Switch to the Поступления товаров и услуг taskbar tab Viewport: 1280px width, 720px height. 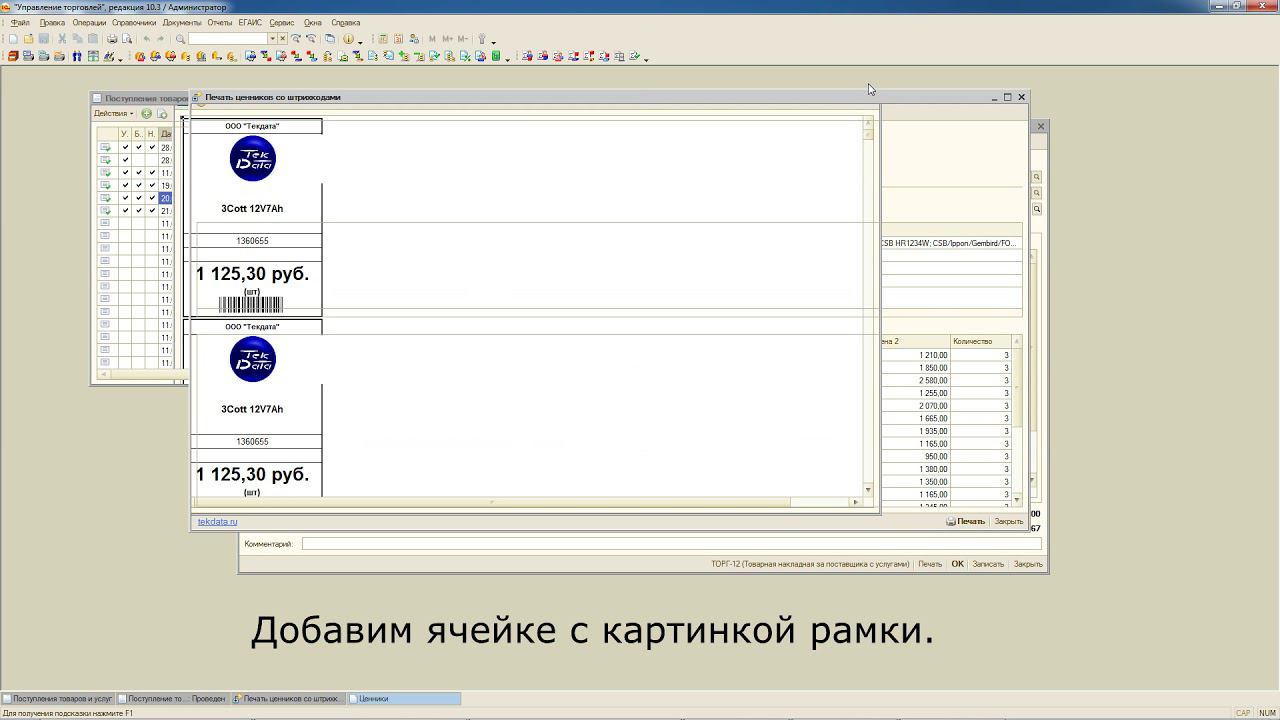pyautogui.click(x=58, y=699)
